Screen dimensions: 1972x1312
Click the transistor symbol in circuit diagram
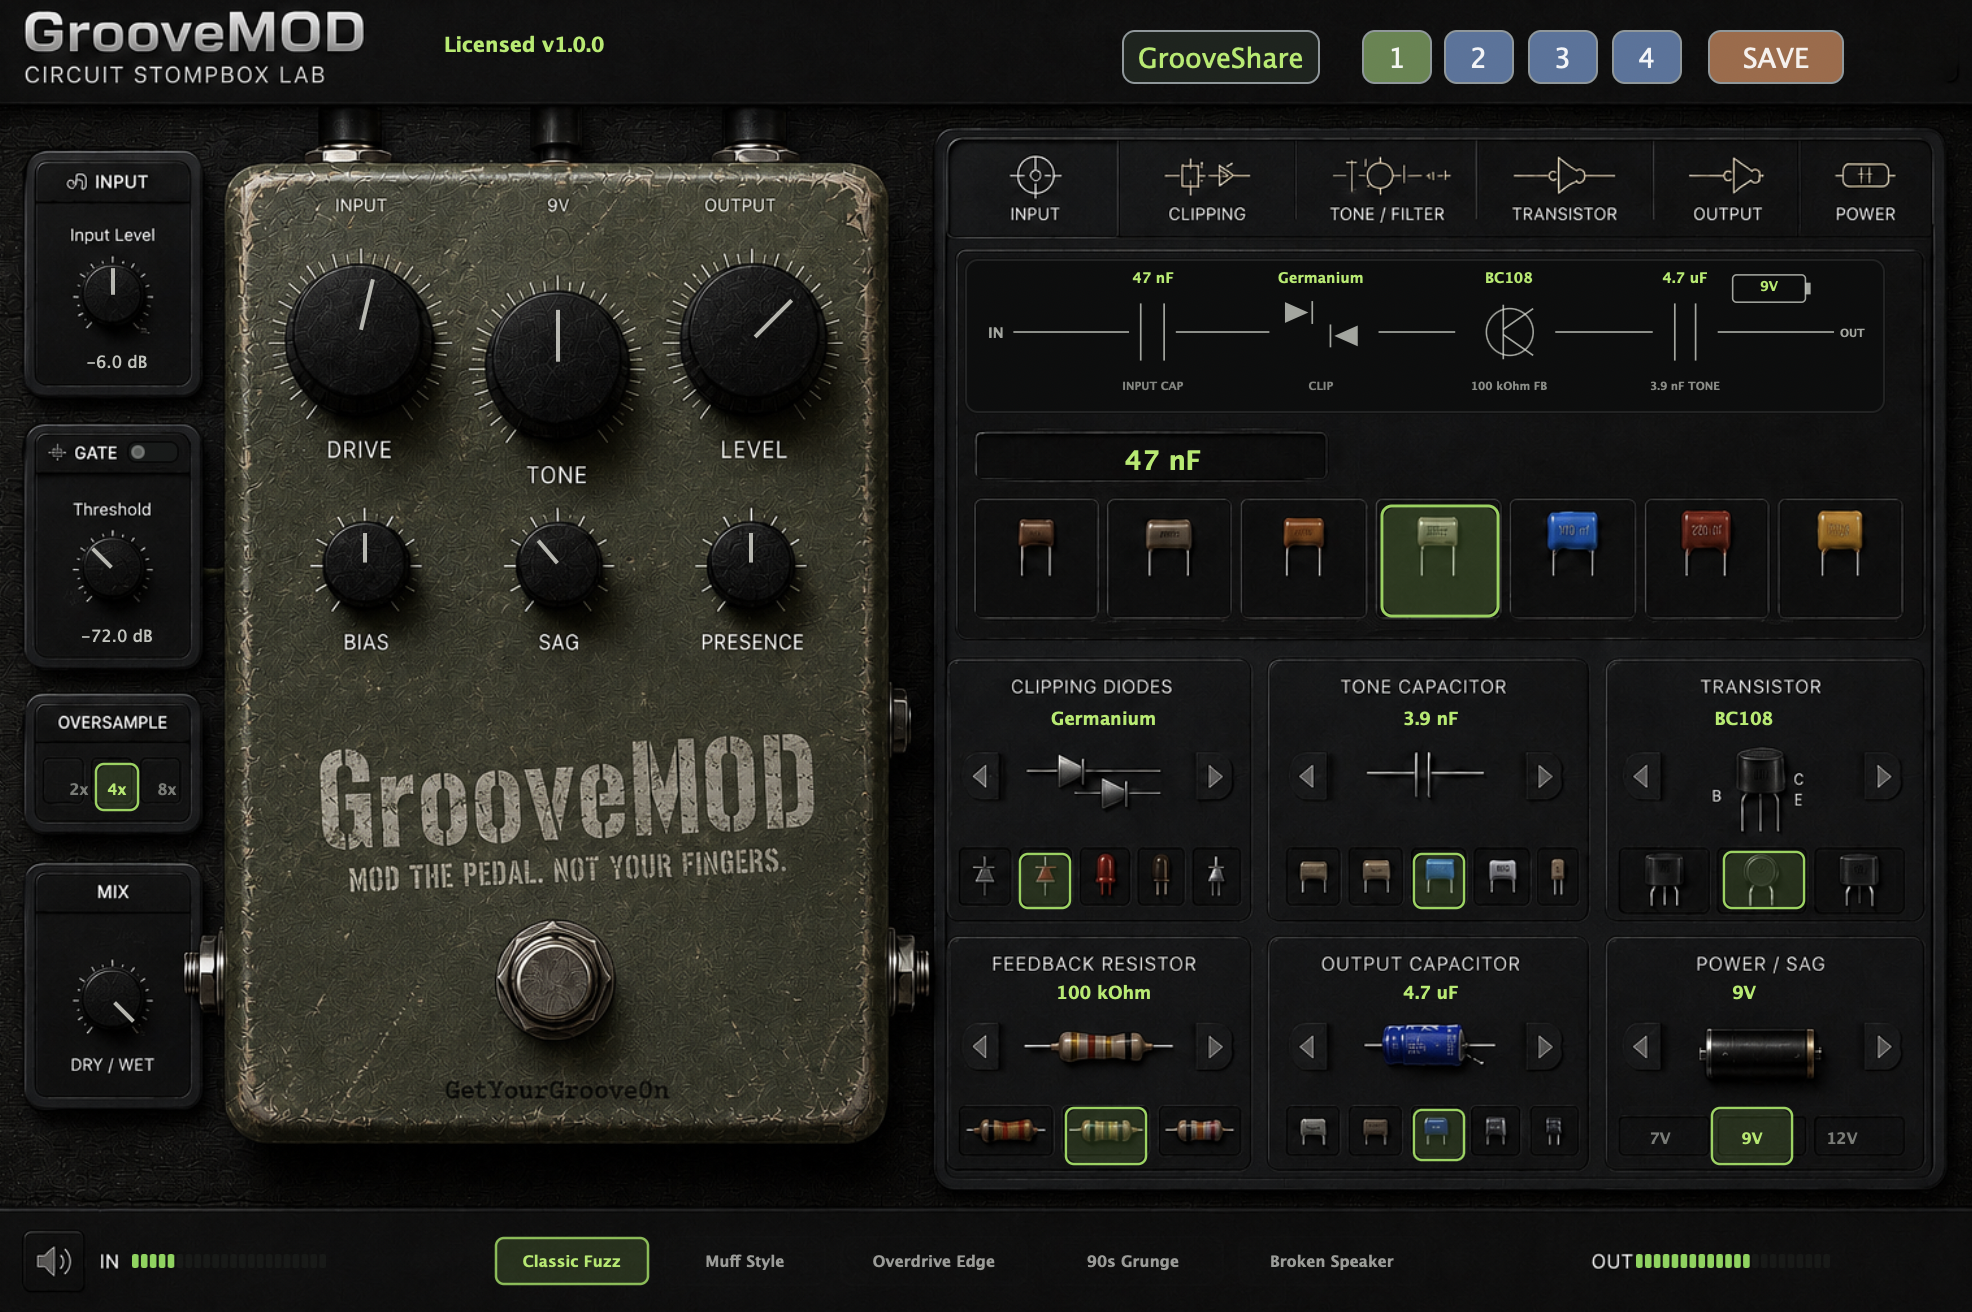point(1509,332)
